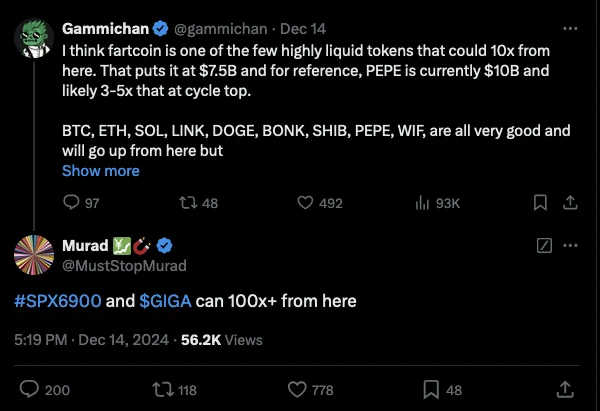Open Murad's colorful starburst avatar
Screen dimensions: 600x411
[x=34, y=255]
